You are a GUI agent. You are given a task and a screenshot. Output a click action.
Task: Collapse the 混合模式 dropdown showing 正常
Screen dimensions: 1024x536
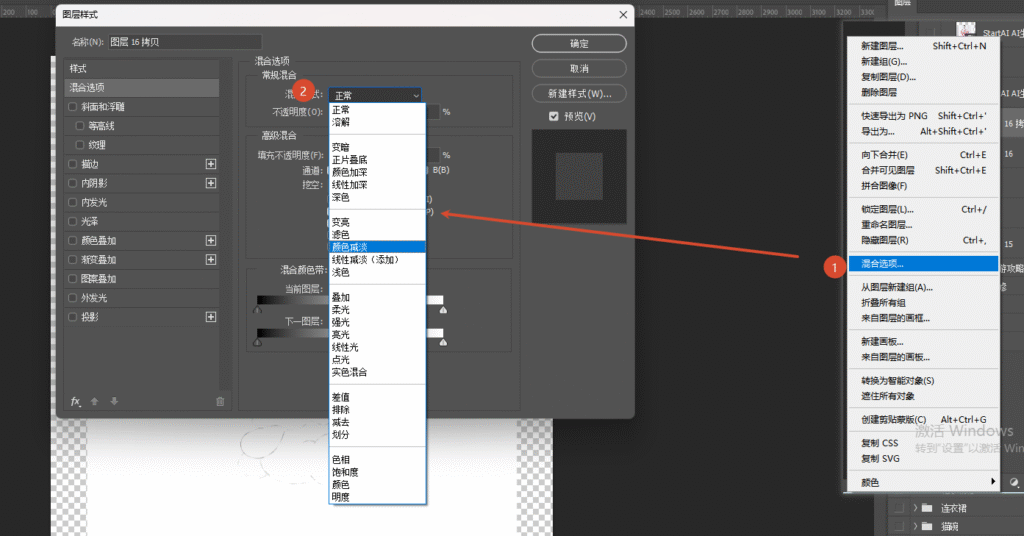tap(375, 95)
